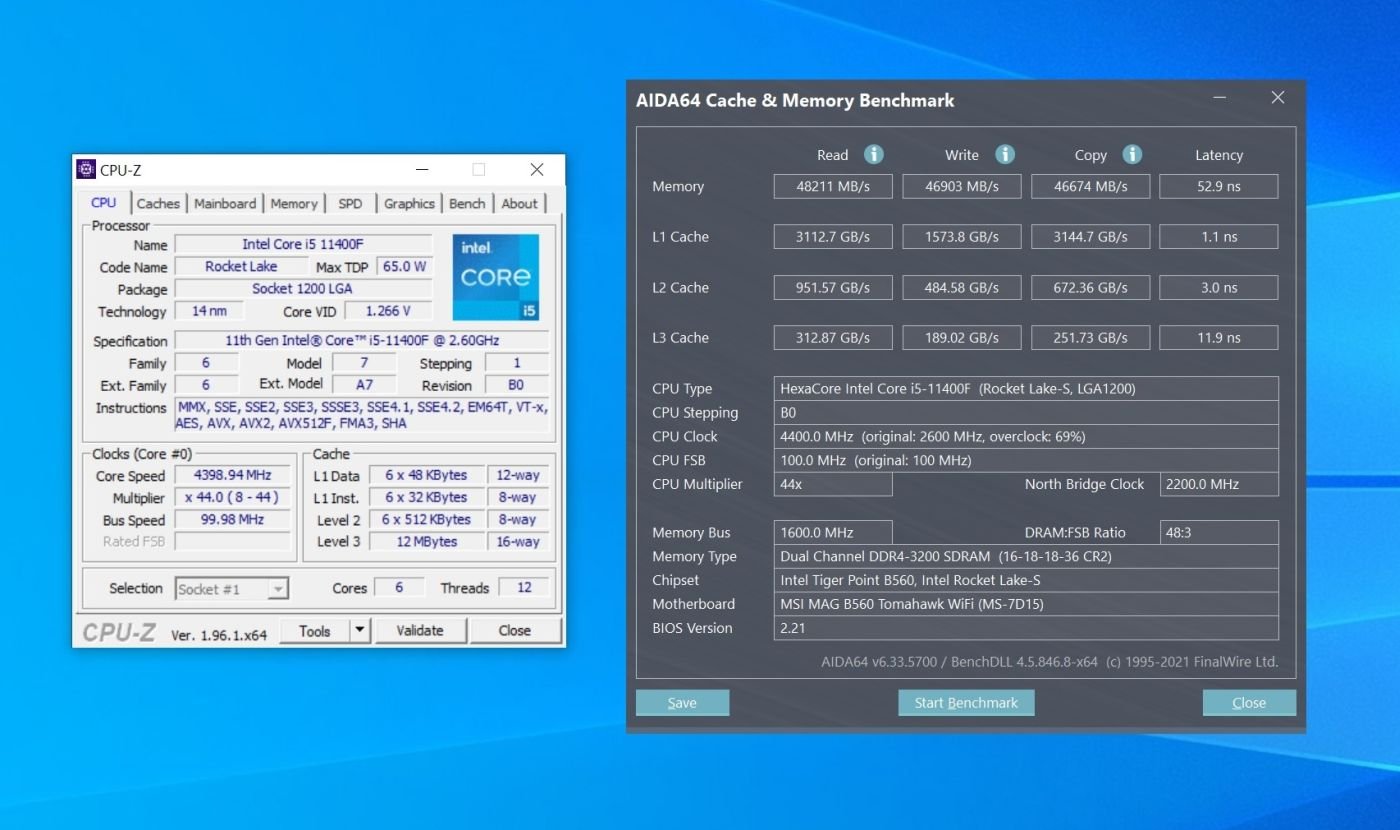Click the Write info icon in AIDA64
Screen dimensions: 1400x830
click(1005, 154)
